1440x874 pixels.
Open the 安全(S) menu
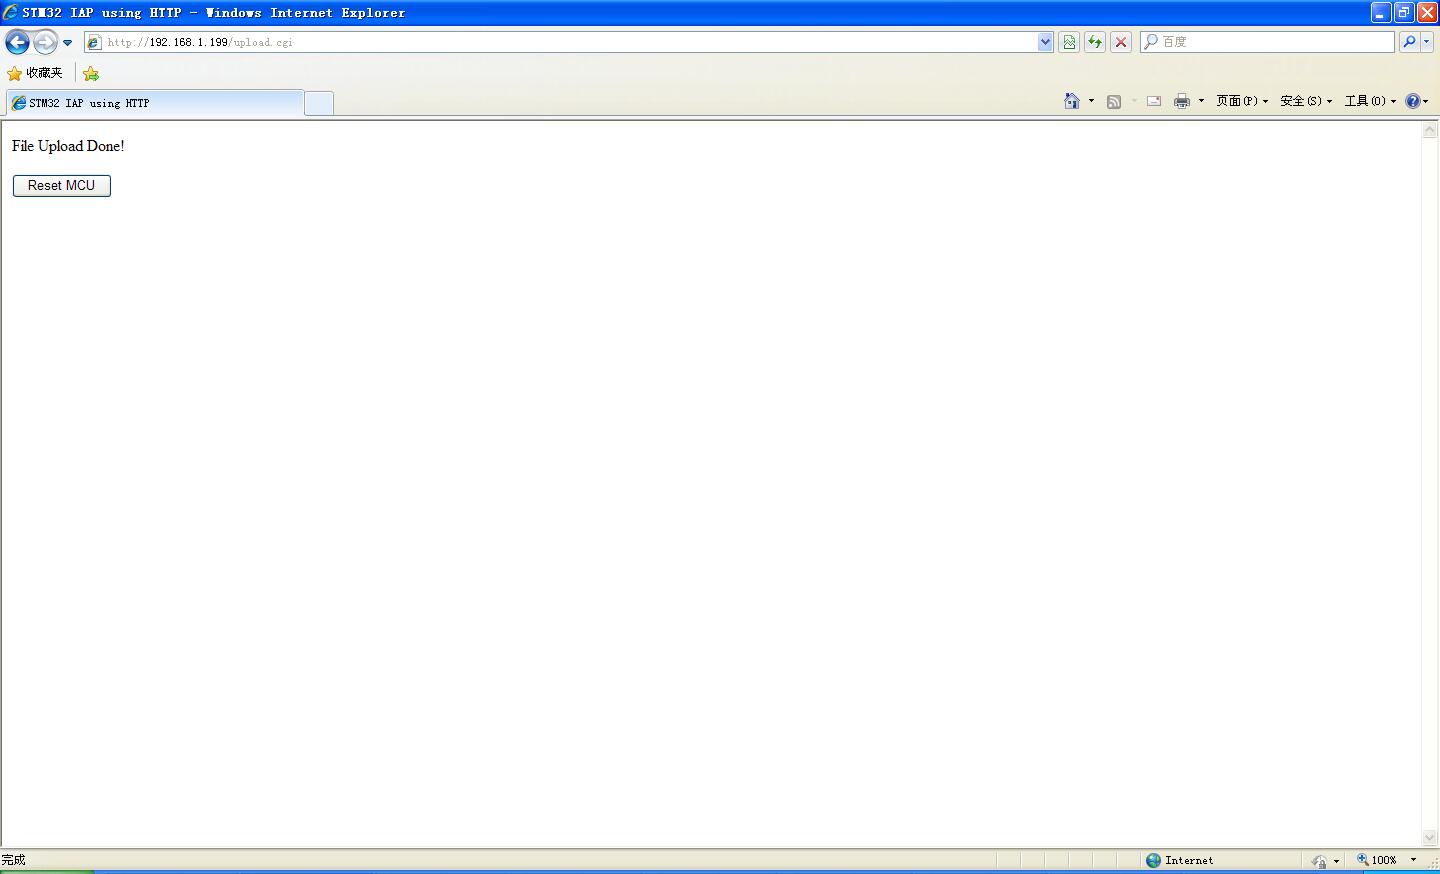1306,101
